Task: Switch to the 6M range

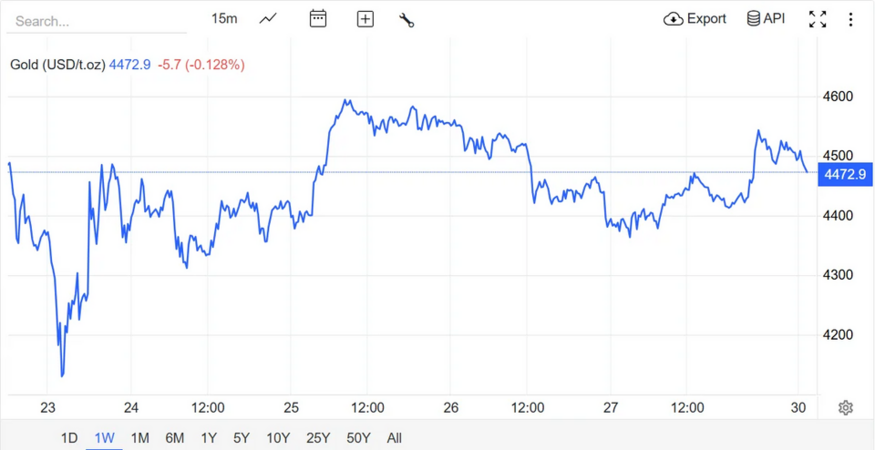Action: (x=174, y=438)
